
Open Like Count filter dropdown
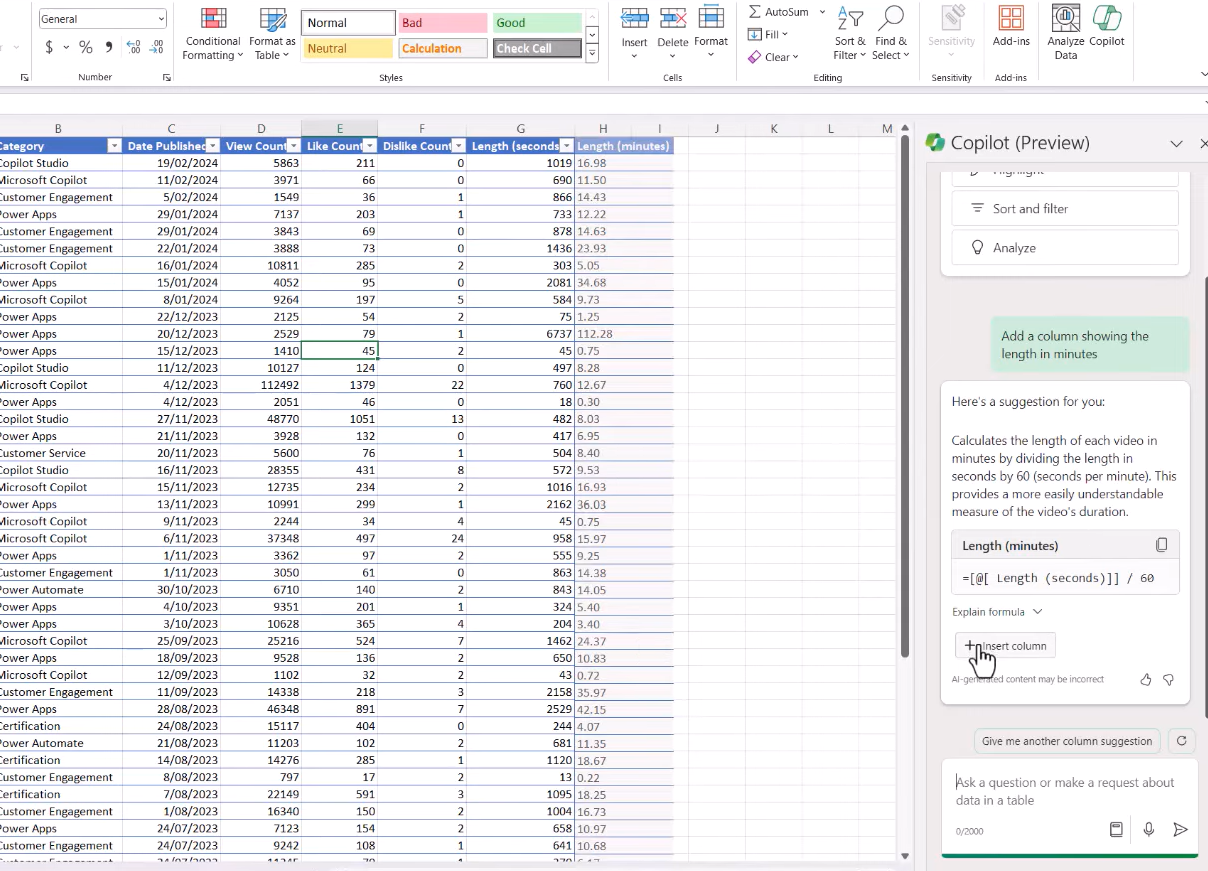click(x=371, y=146)
